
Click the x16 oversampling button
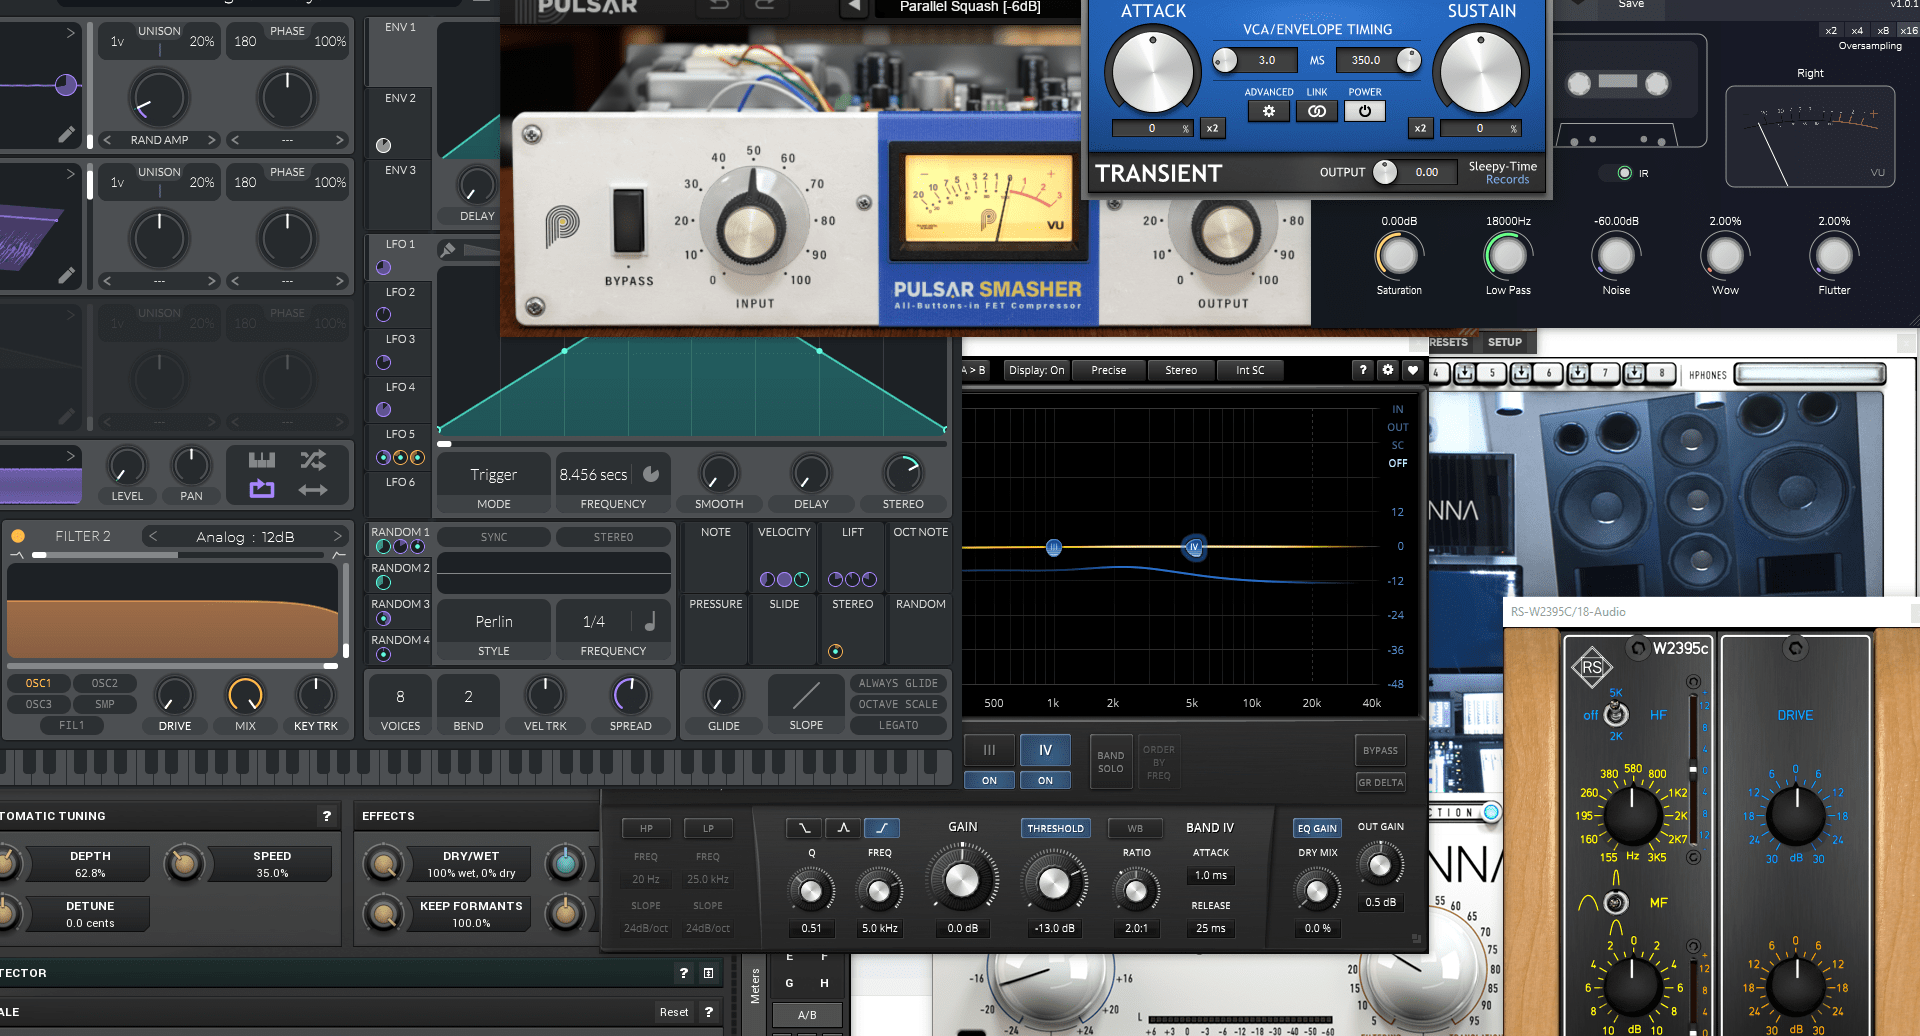tap(1908, 30)
